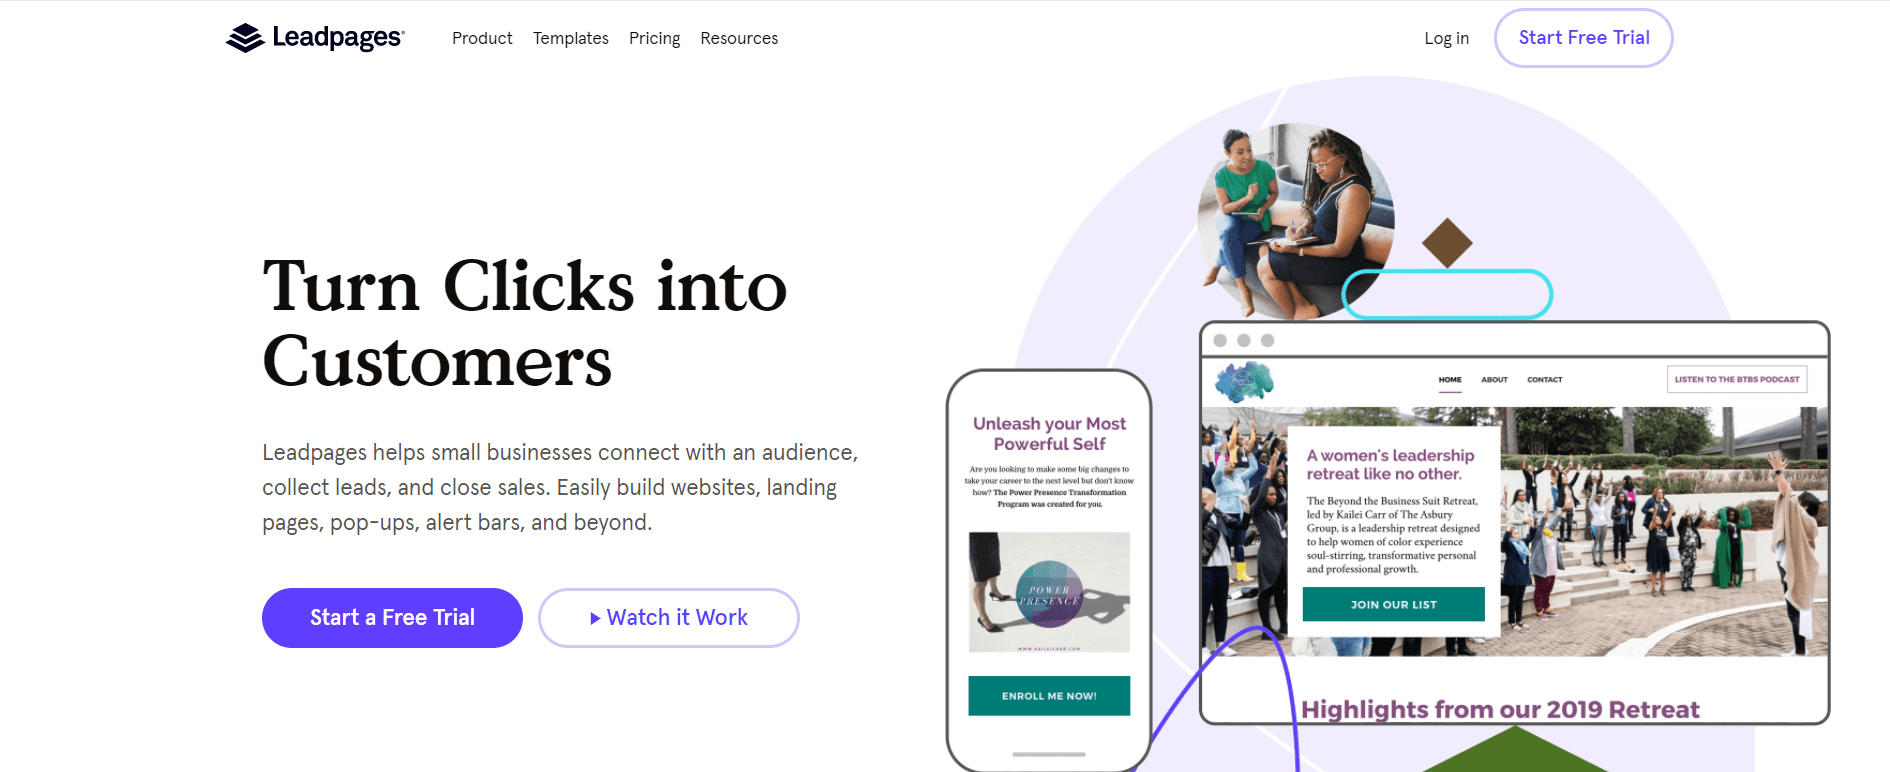Click Start Free Trial in header
The width and height of the screenshot is (1890, 772).
[1584, 38]
